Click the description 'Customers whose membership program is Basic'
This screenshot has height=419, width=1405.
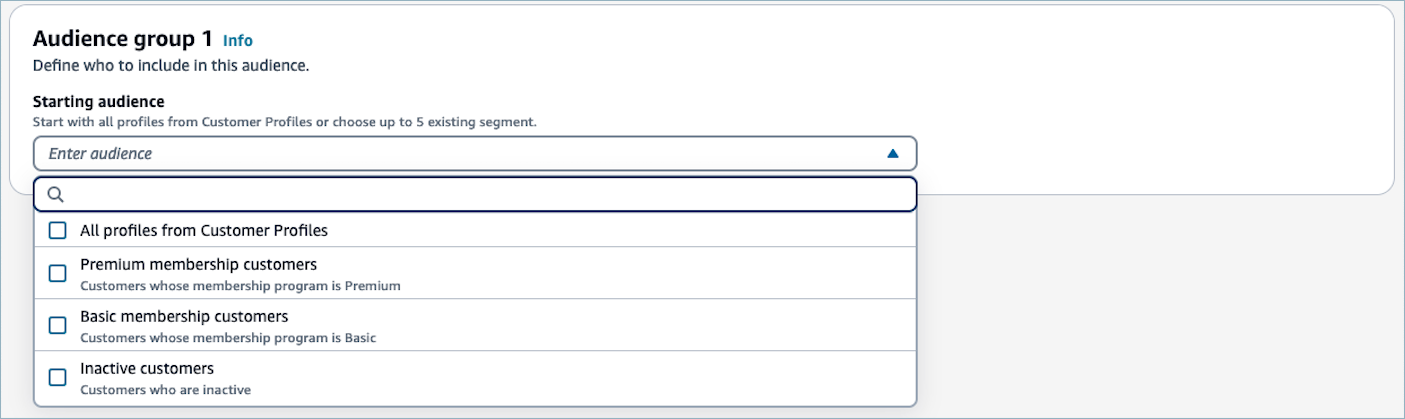(228, 338)
